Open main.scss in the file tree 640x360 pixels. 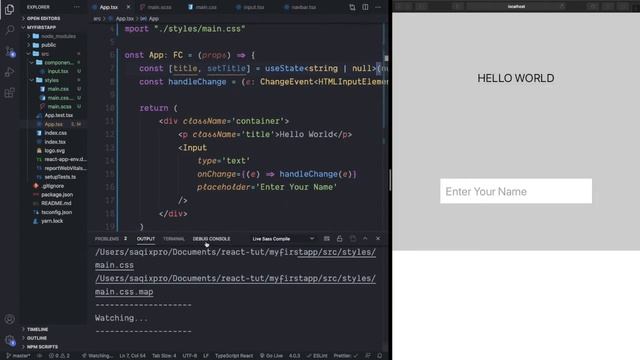point(59,107)
